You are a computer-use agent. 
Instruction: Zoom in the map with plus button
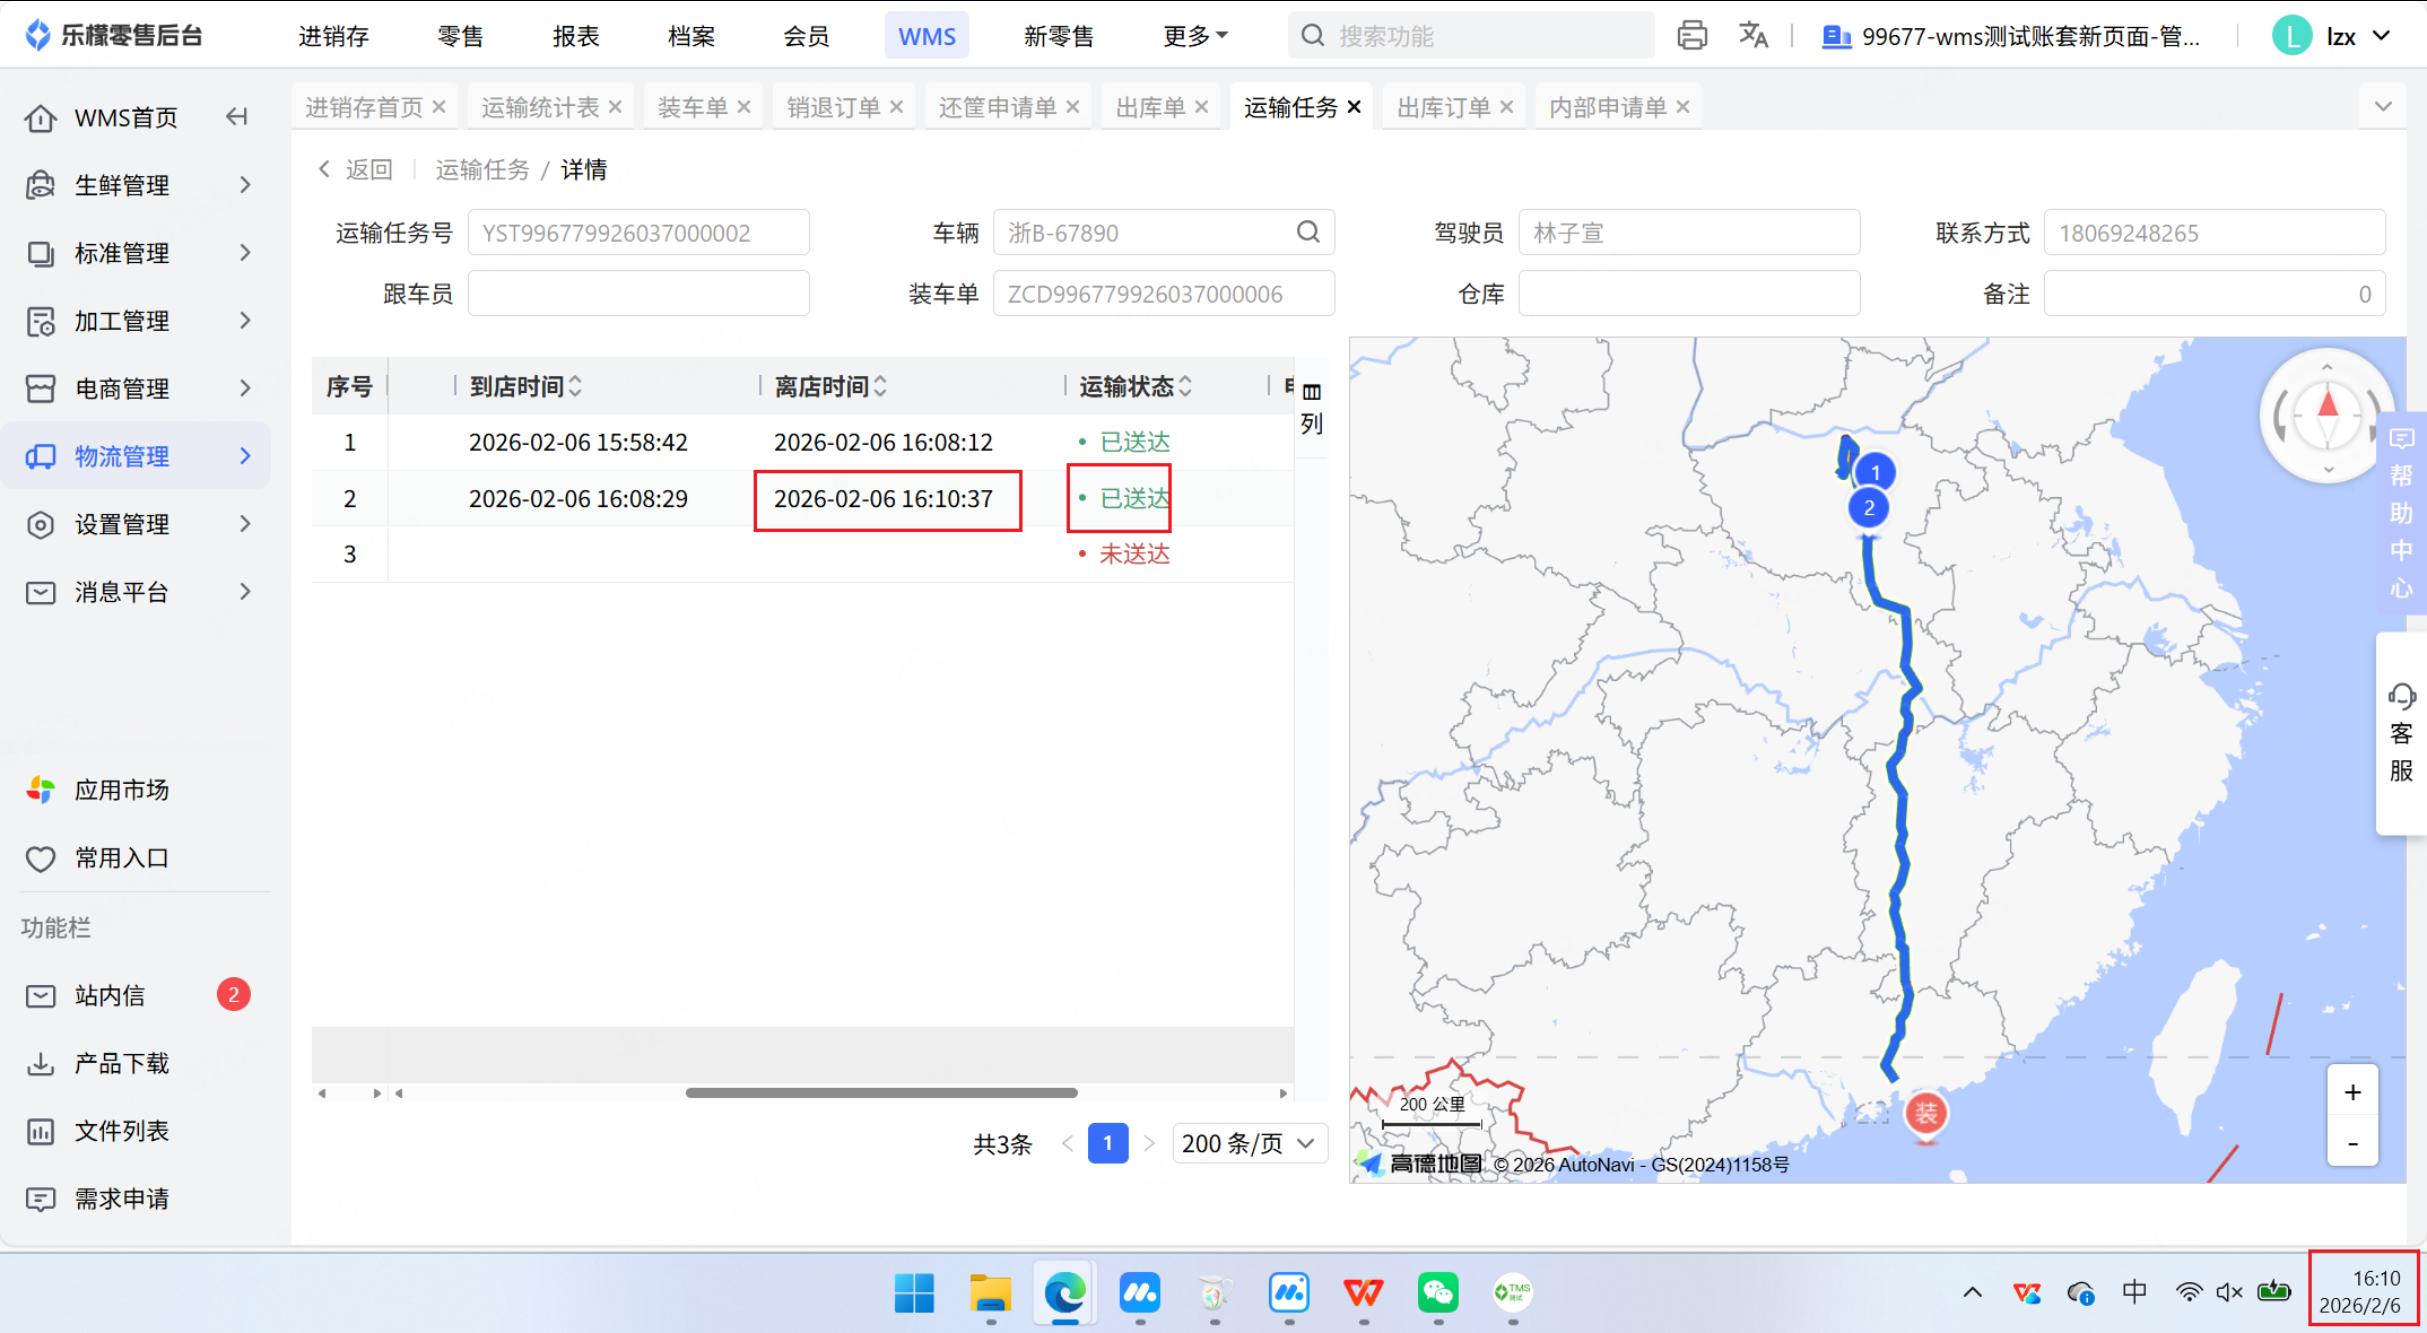2352,1093
